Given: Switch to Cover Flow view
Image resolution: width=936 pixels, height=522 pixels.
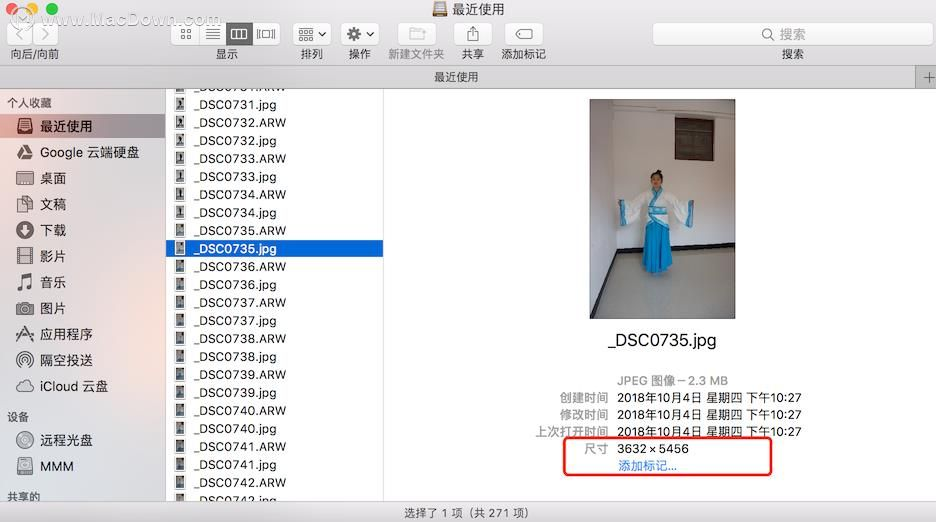Looking at the screenshot, I should [266, 34].
